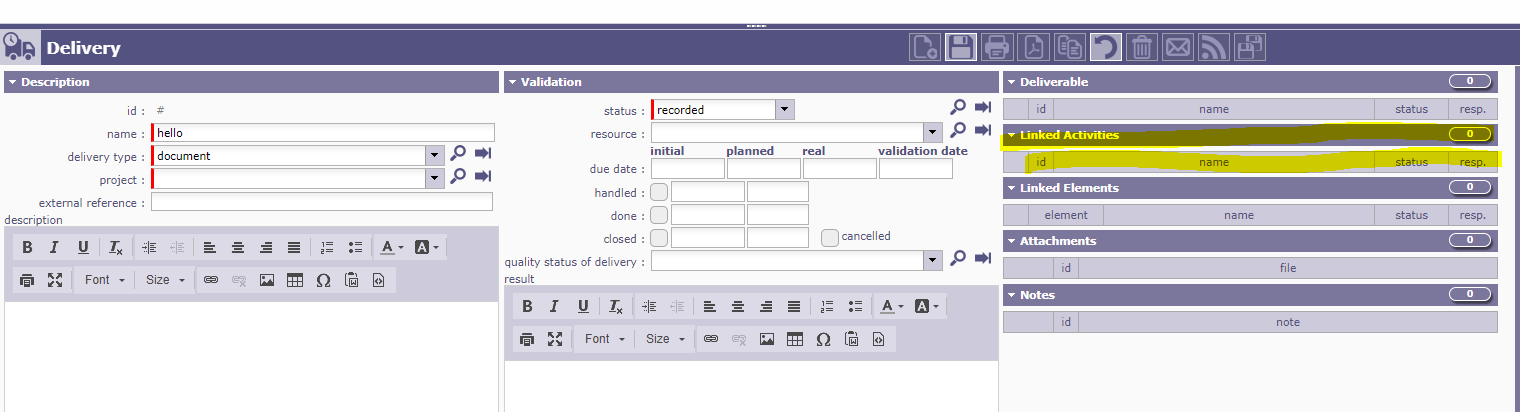The image size is (1520, 412).
Task: Collapse the Validation section header
Action: (x=512, y=82)
